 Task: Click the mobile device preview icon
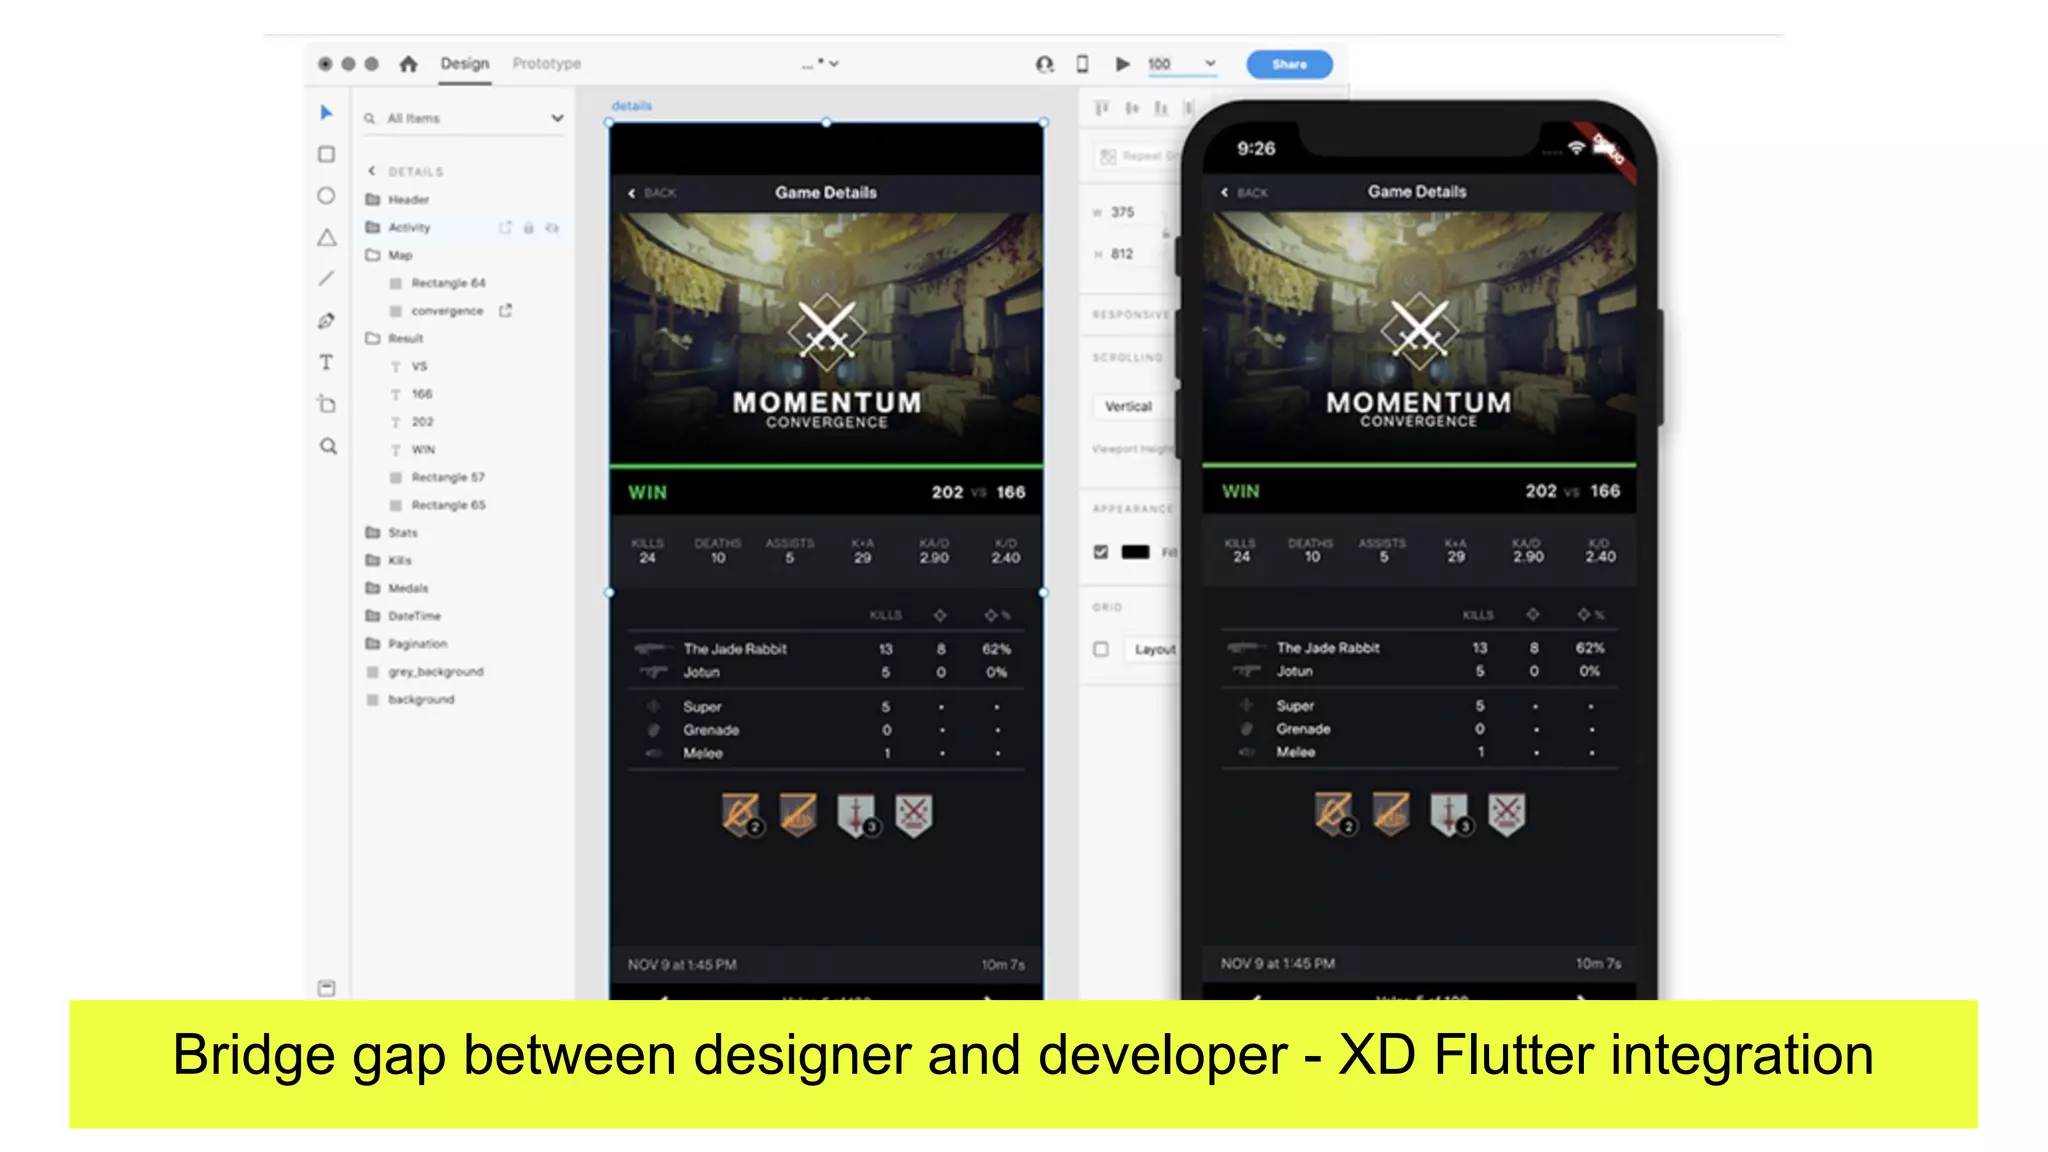[x=1082, y=64]
